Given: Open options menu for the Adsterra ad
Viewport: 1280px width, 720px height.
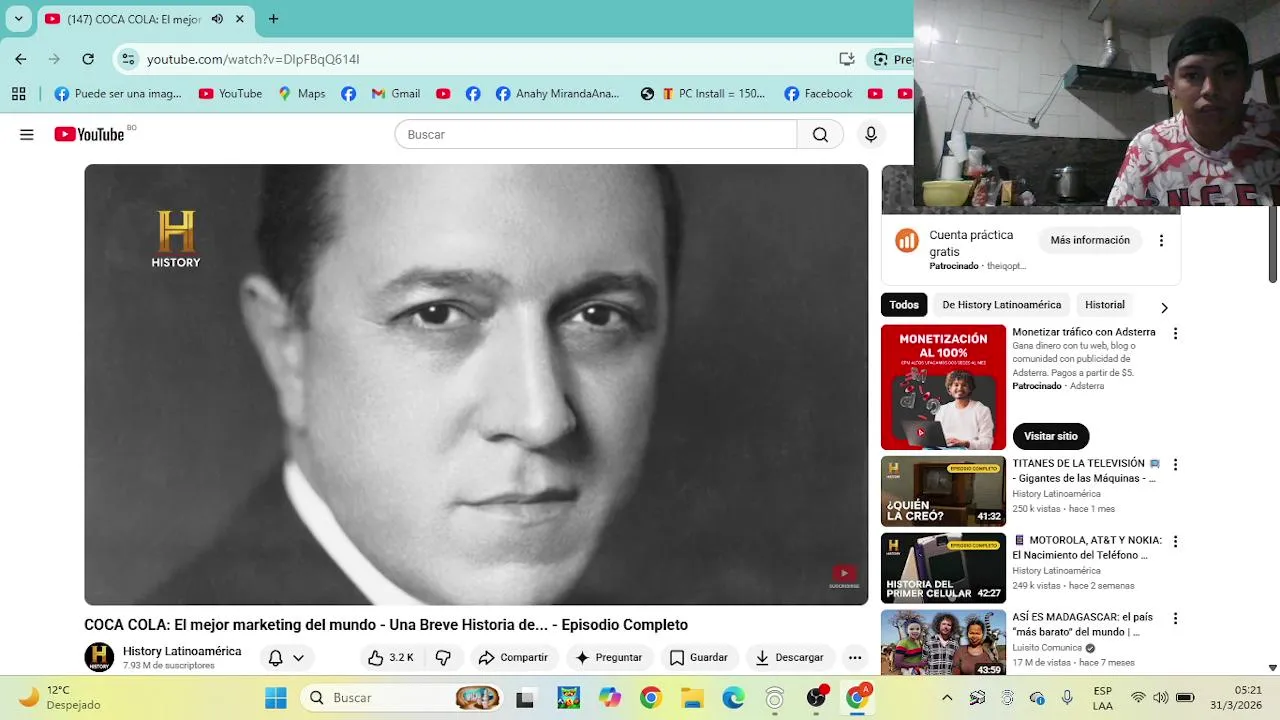Looking at the screenshot, I should (x=1175, y=333).
